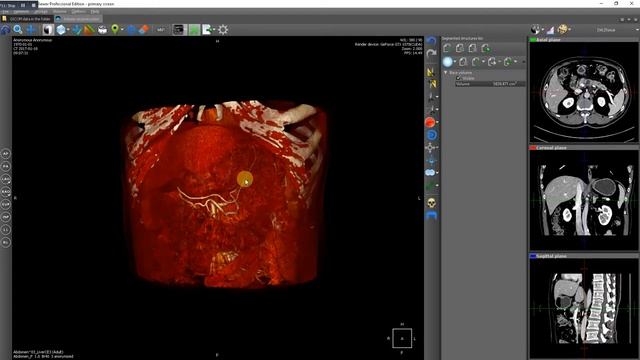Click the red Coronal plane color marker
Viewport: 640px width, 360px height.
[x=533, y=148]
